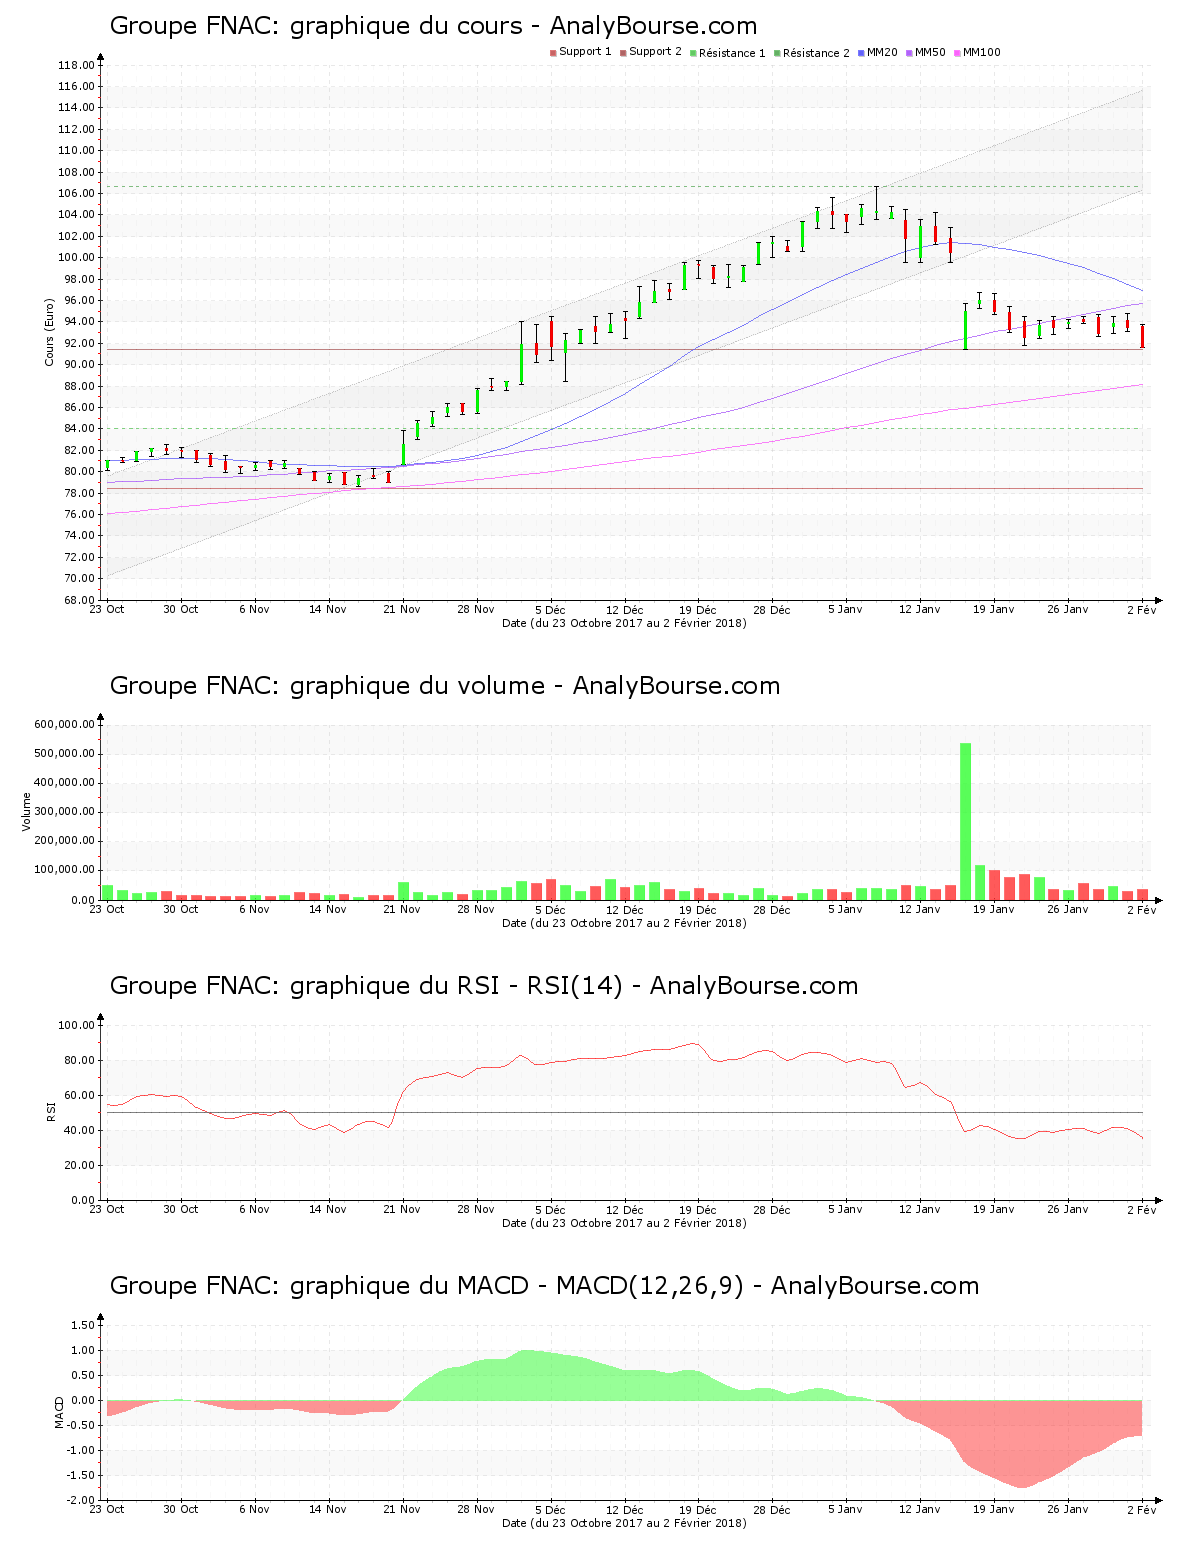
Task: Click '23 Oct' on the MACD chart axis
Action: 107,1509
